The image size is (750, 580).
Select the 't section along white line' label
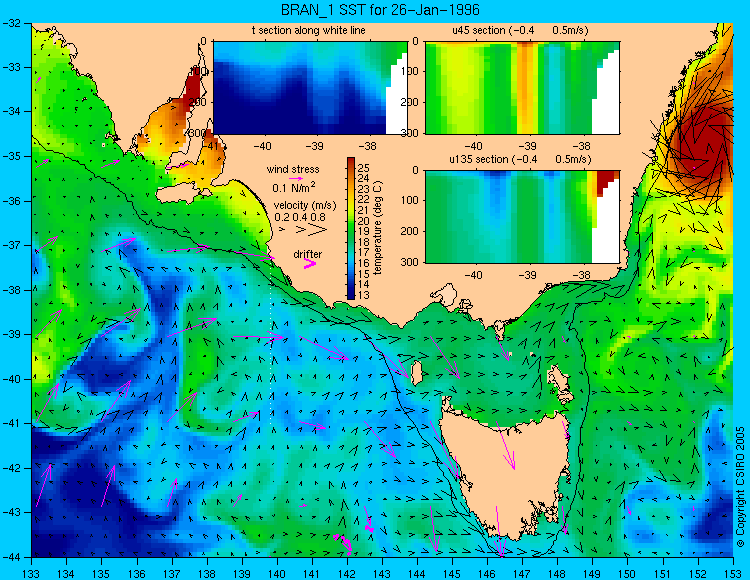click(309, 31)
